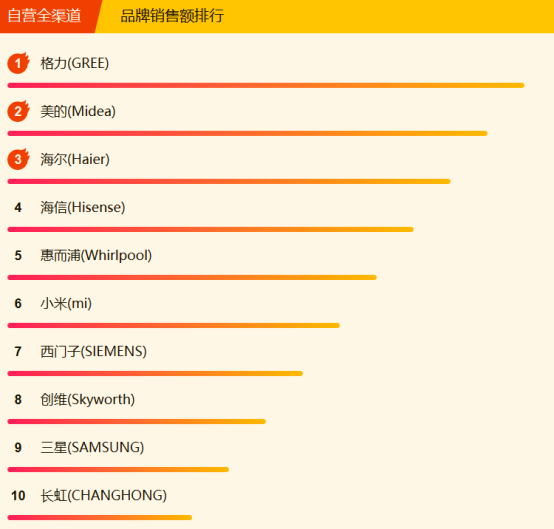Viewport: 554px width, 529px height.
Task: Click rank number 4
Action: [x=18, y=207]
